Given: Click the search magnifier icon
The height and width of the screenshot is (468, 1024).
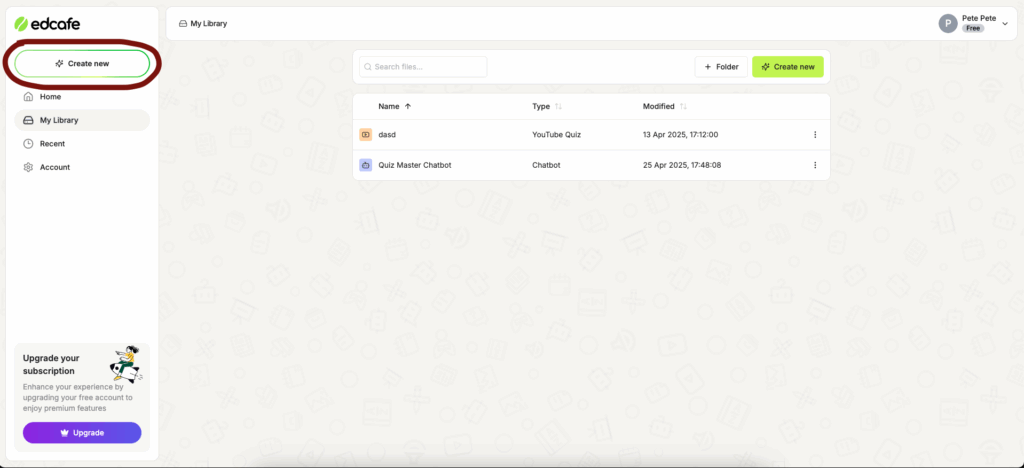Looking at the screenshot, I should (x=368, y=67).
